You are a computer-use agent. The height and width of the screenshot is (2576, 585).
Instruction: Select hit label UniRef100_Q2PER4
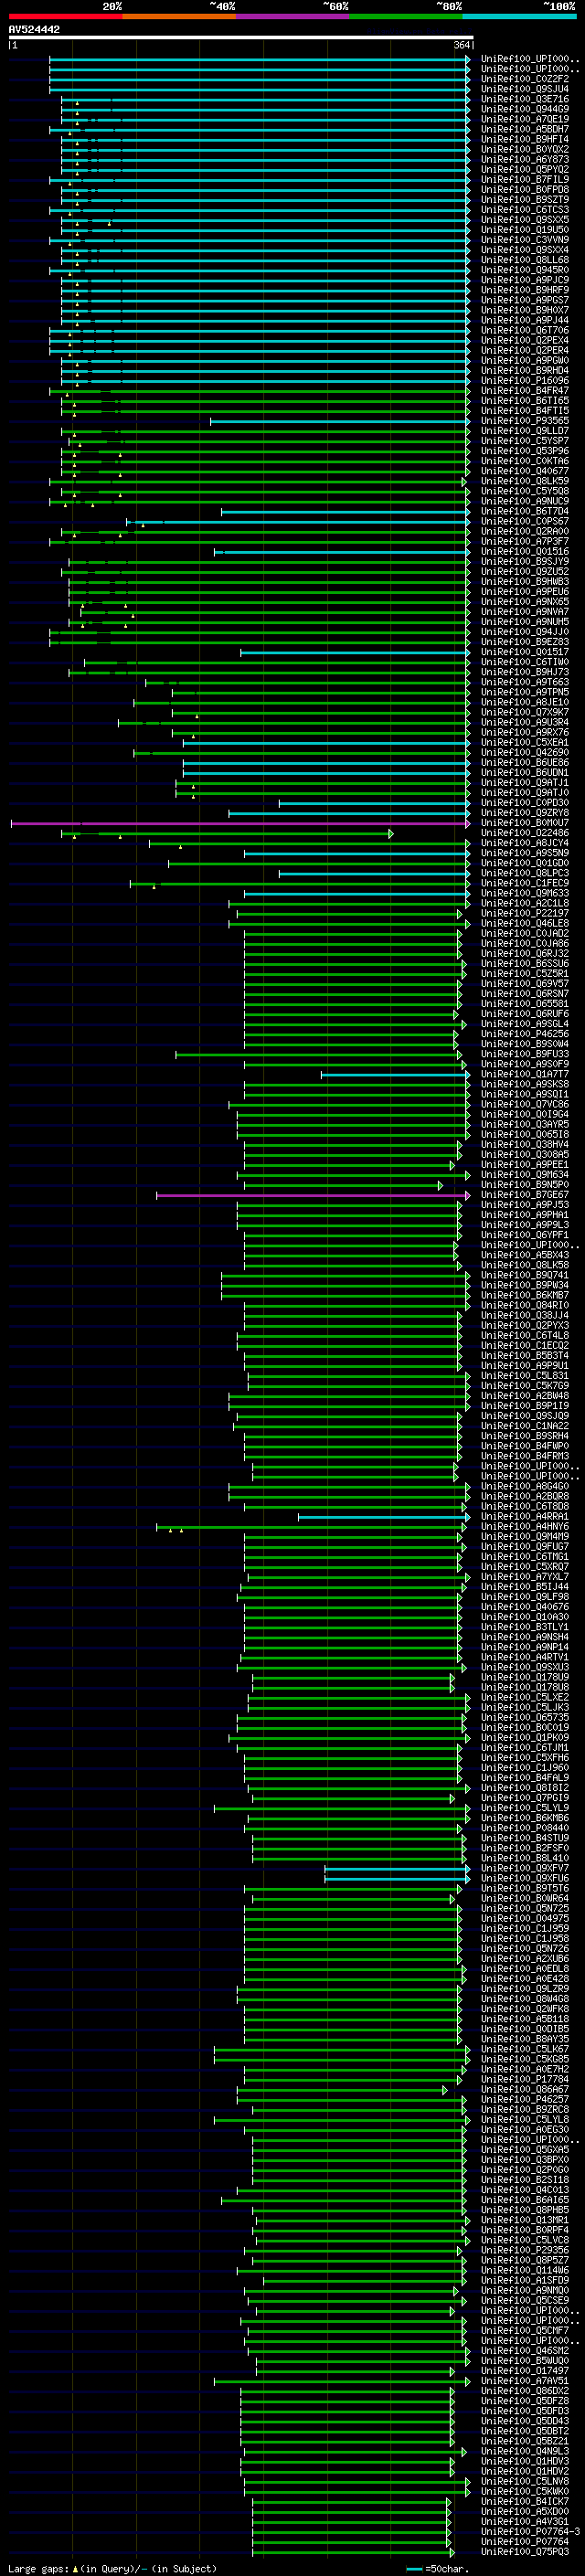(x=525, y=350)
